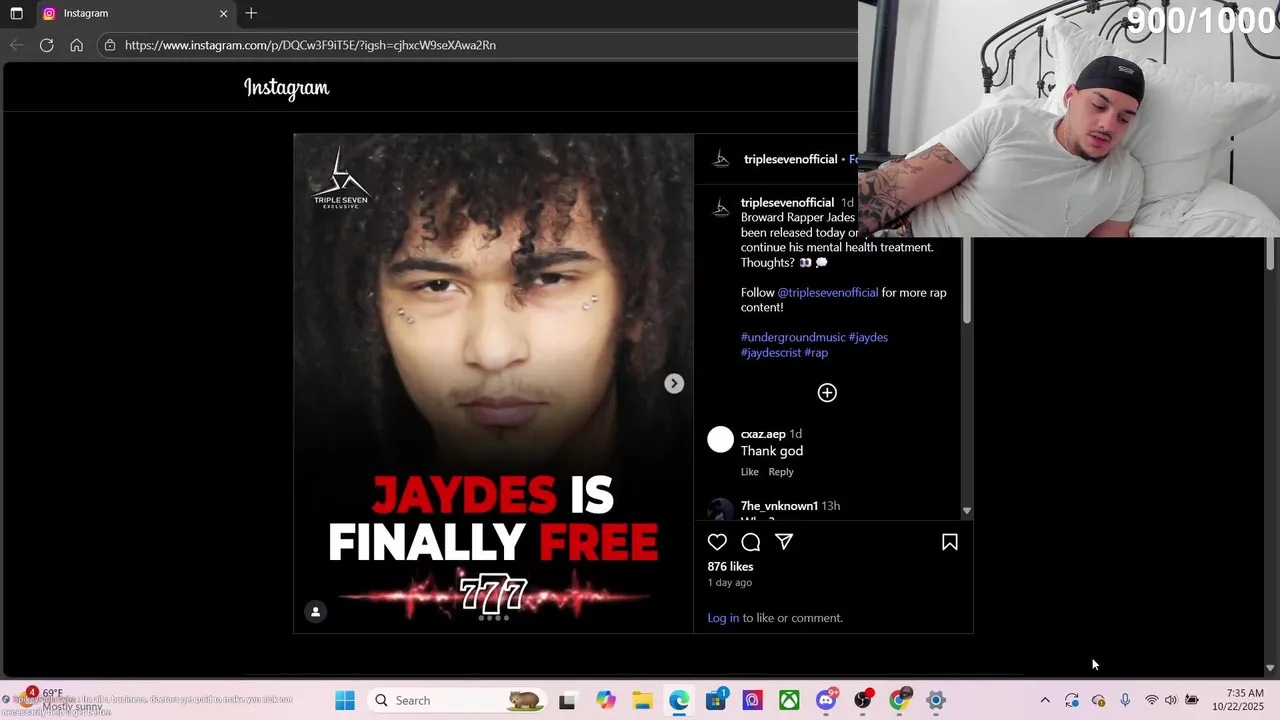Like cxaz.aep's comment
The height and width of the screenshot is (720, 1280).
[750, 472]
